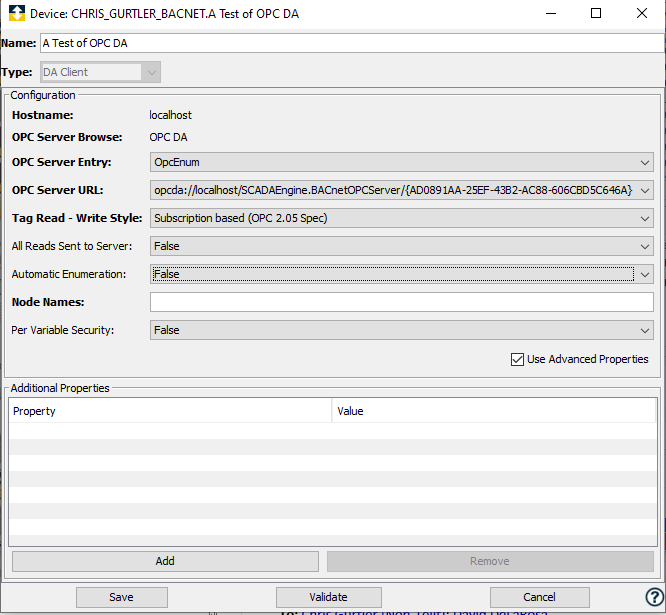Add a new additional property
Image resolution: width=666 pixels, height=615 pixels.
click(x=165, y=561)
